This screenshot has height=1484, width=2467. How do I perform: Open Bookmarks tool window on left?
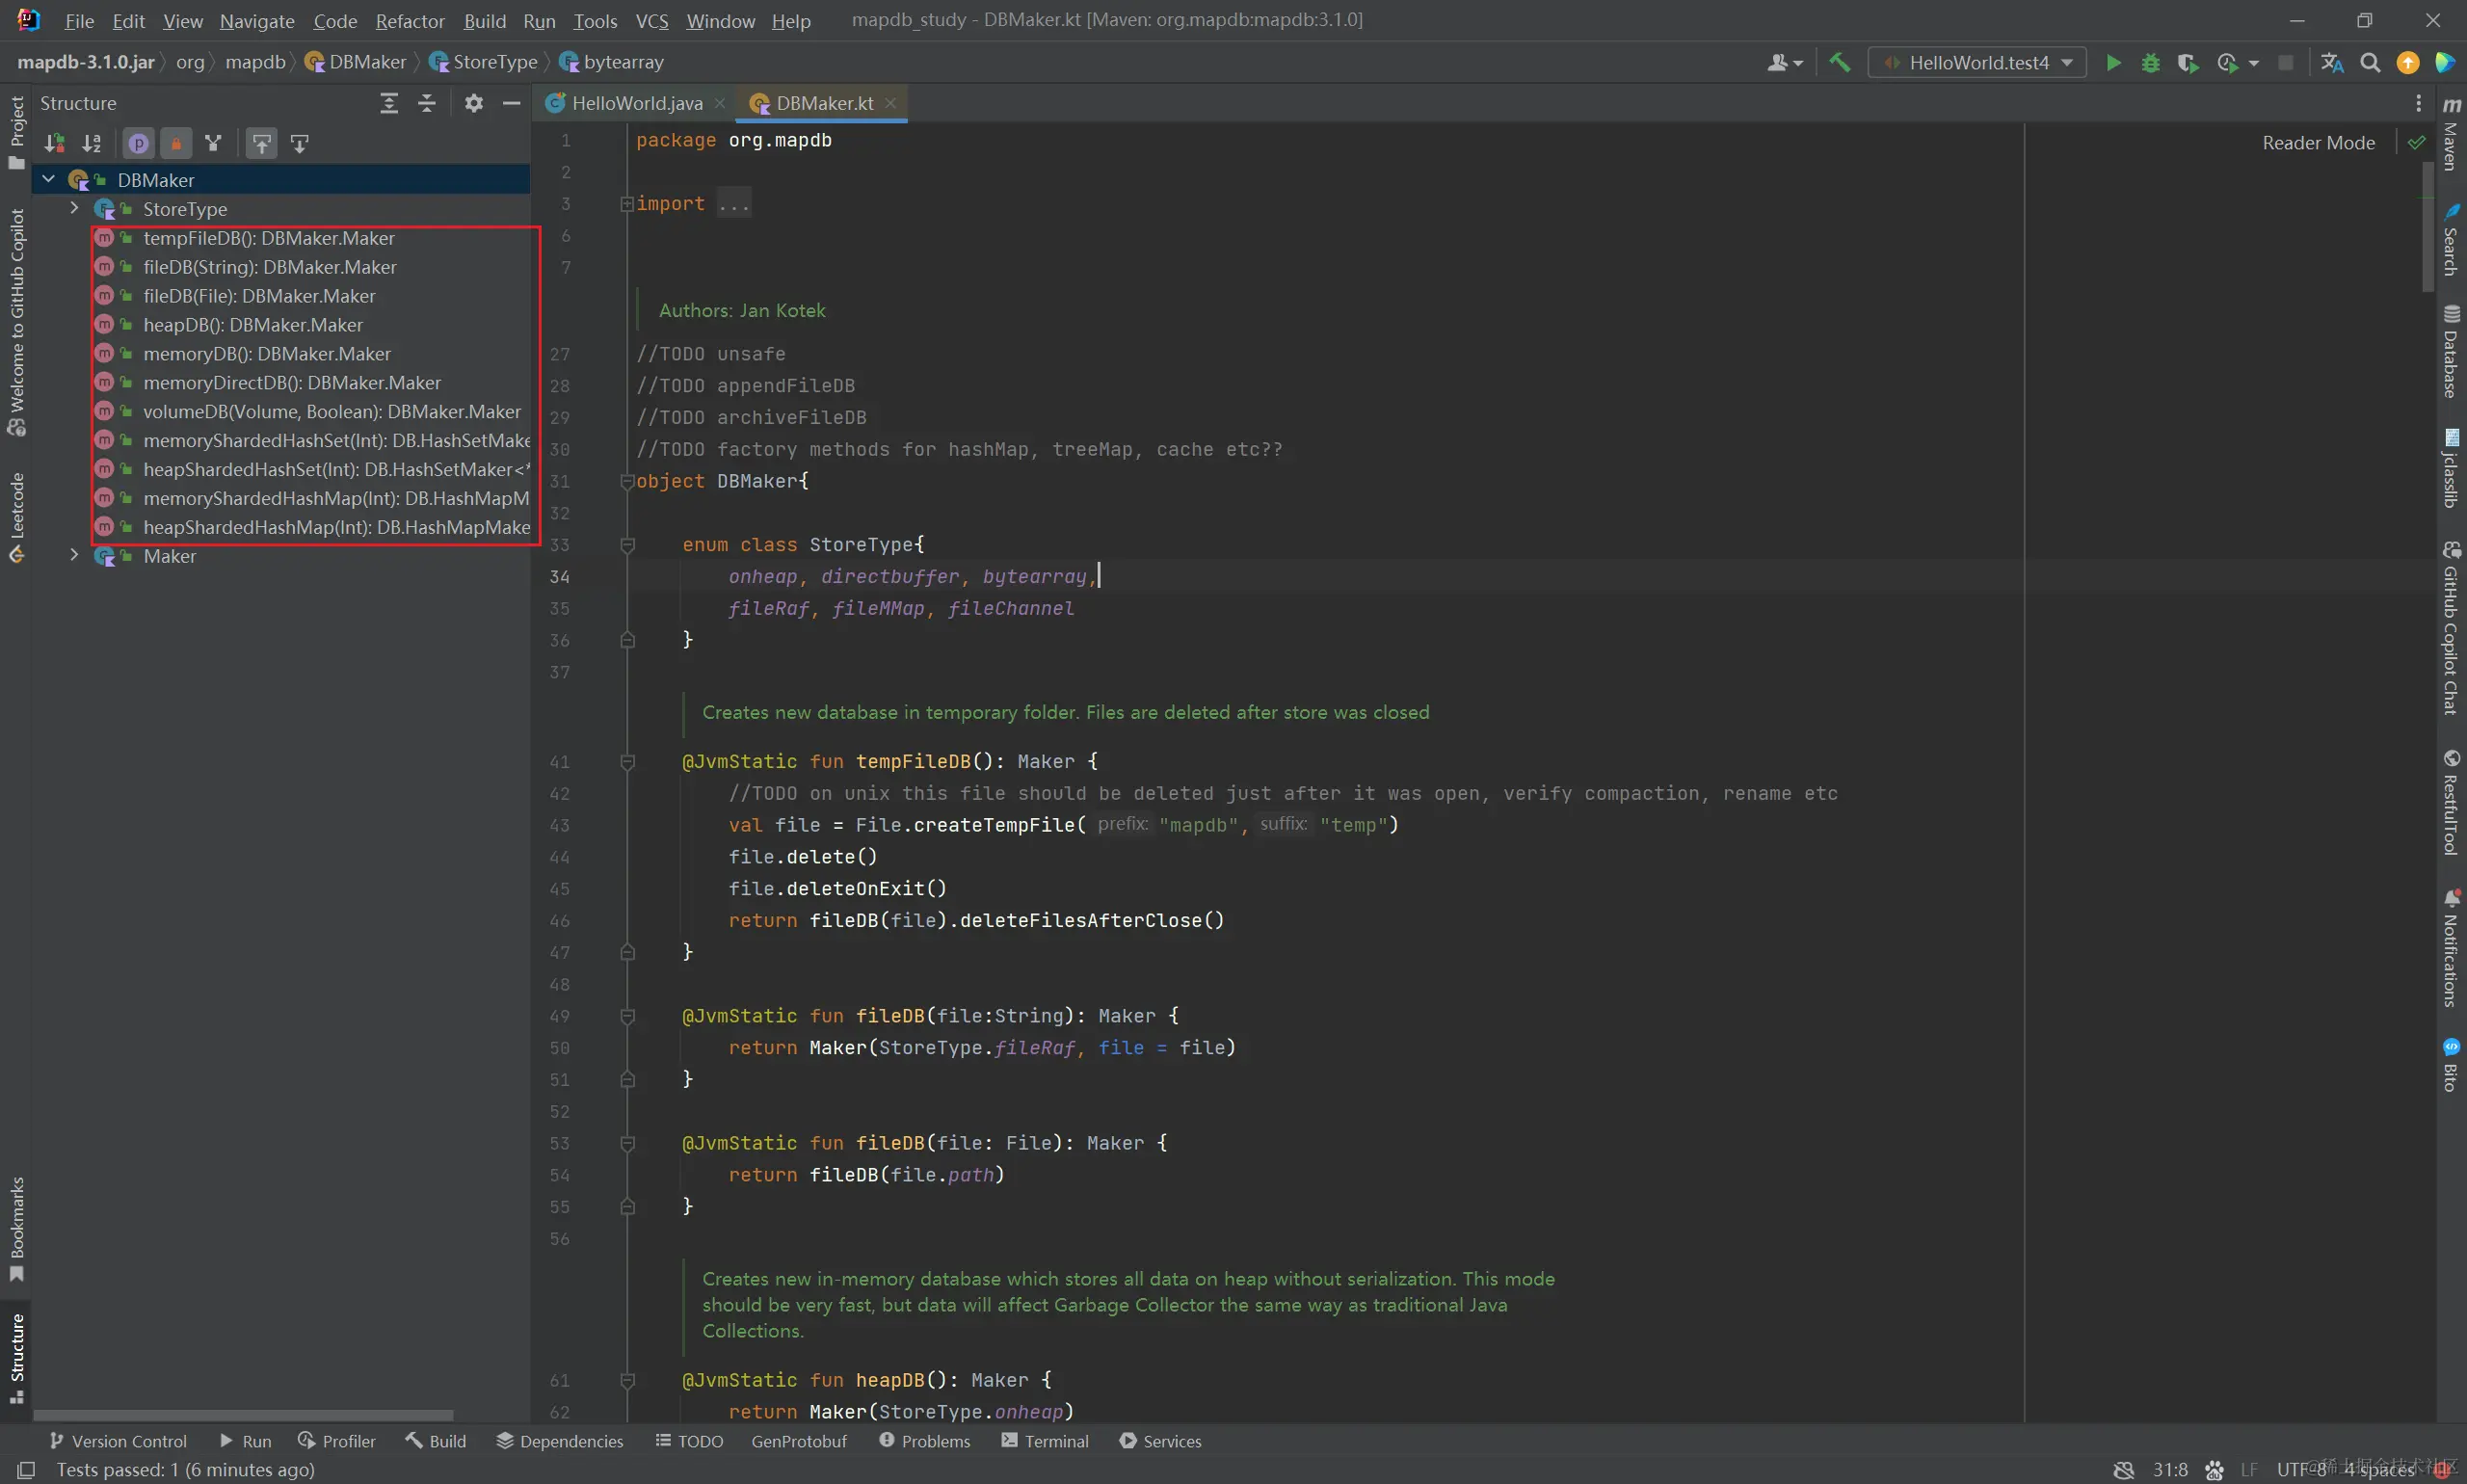(x=16, y=1229)
